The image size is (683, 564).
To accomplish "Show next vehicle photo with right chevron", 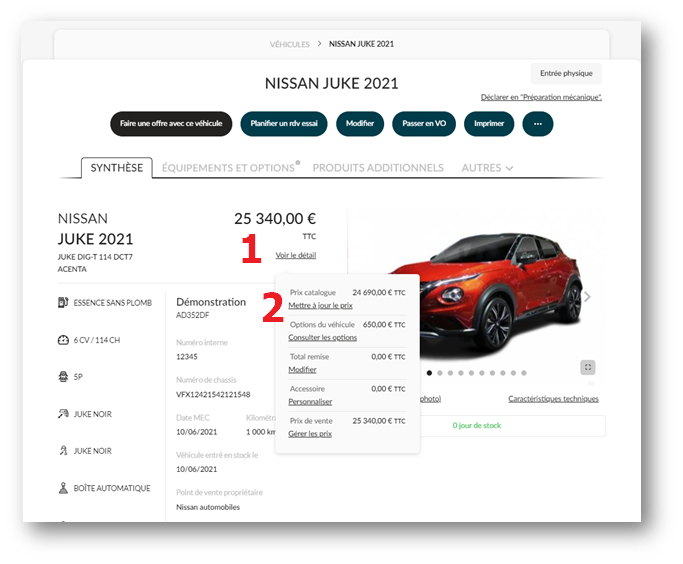I will (588, 297).
